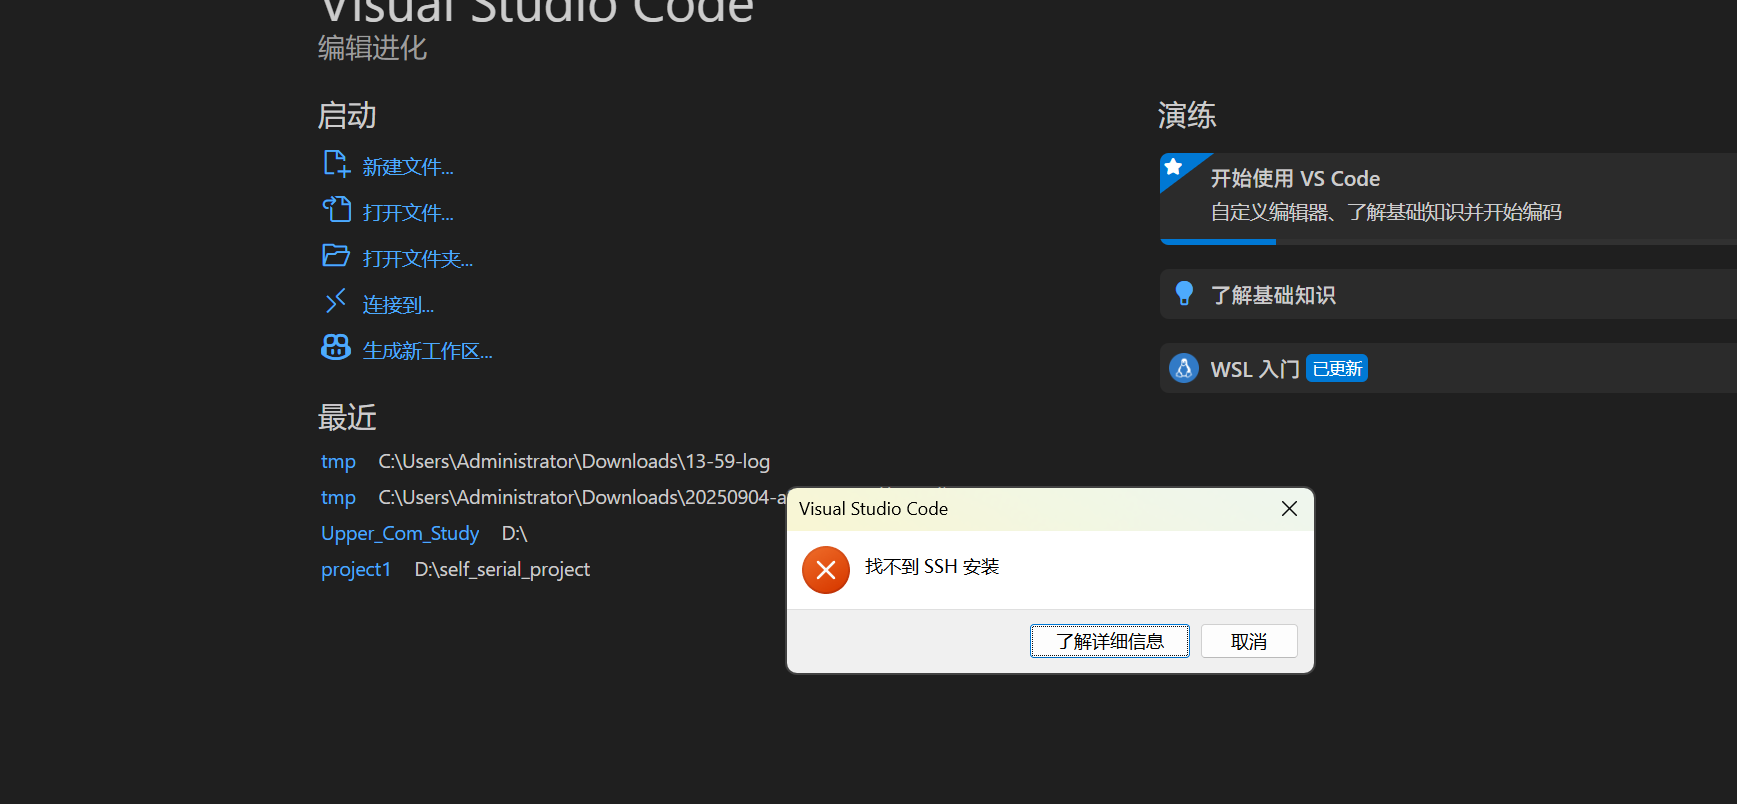Open 开始使用 VS Code walkthrough

click(1448, 197)
